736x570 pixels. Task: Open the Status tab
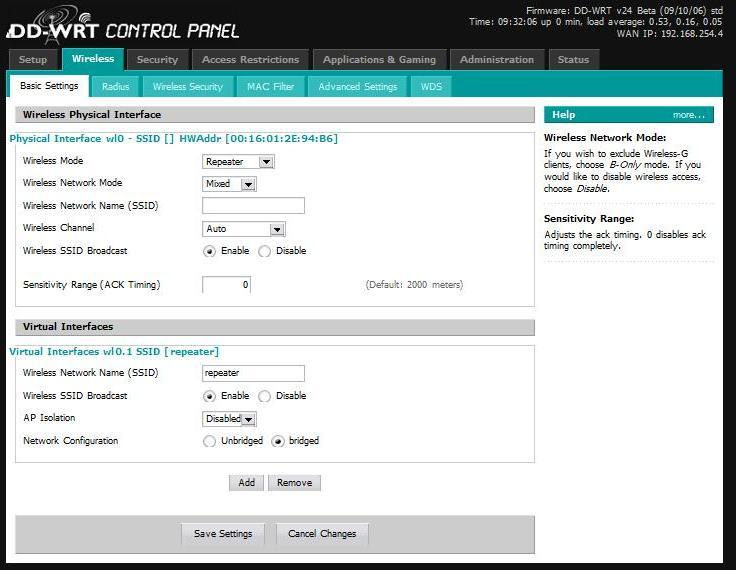[x=573, y=60]
